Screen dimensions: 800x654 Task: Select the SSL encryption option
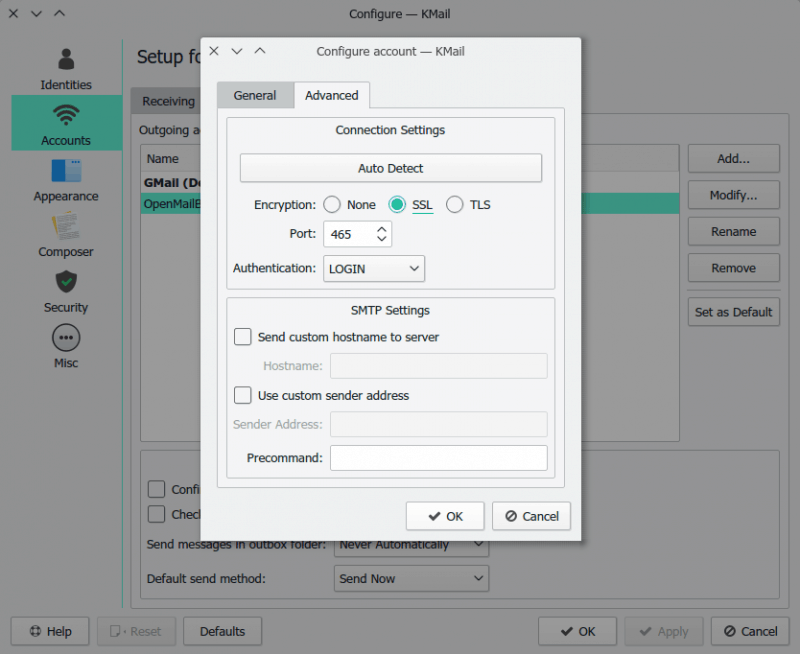tap(398, 205)
